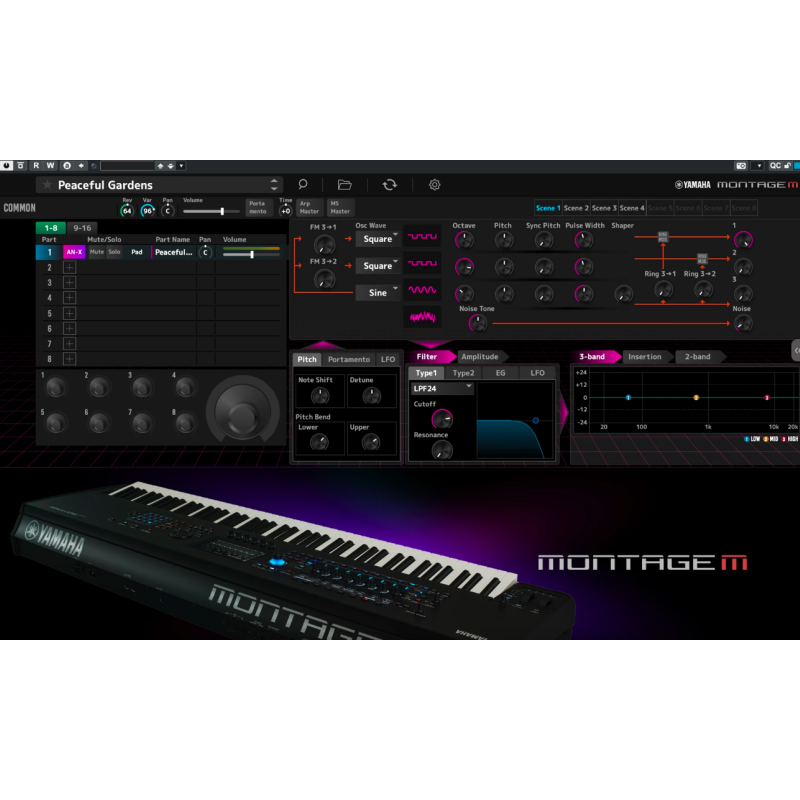The height and width of the screenshot is (800, 800).
Task: Open host preset dropdown triangle
Action: click(181, 166)
